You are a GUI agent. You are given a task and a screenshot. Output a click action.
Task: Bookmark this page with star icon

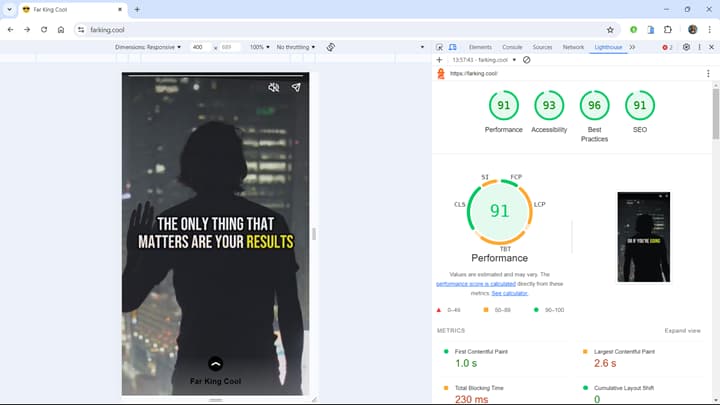pos(610,30)
